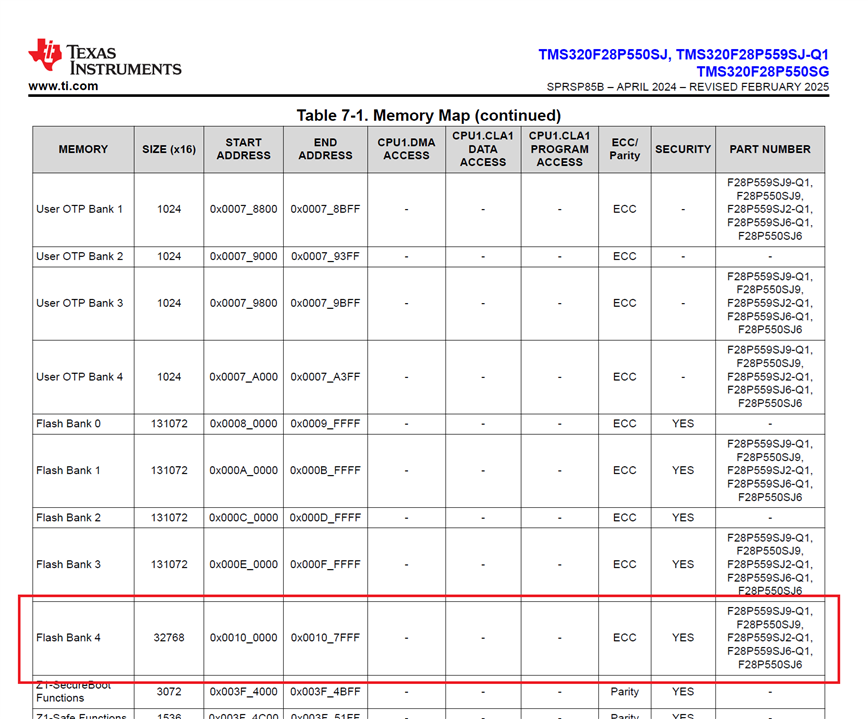868x719 pixels.
Task: Click the document revision SPRSP85B text
Action: click(575, 87)
